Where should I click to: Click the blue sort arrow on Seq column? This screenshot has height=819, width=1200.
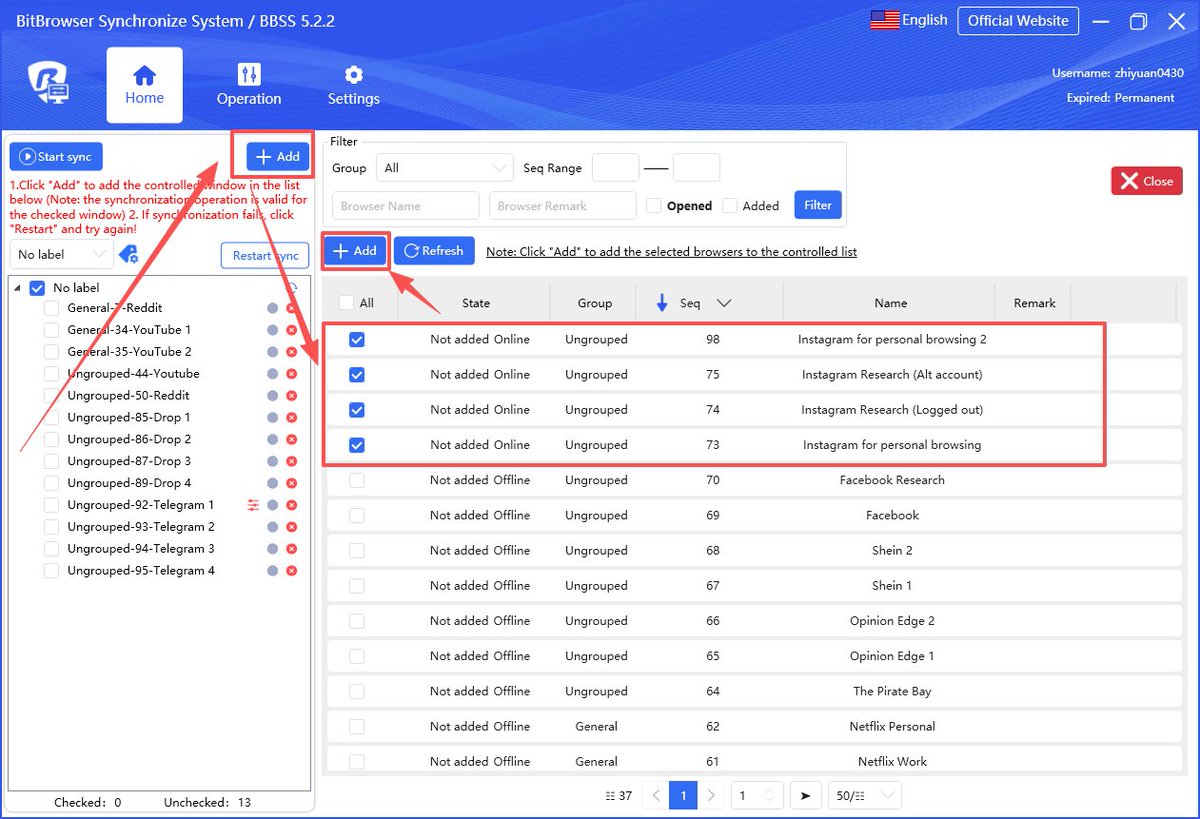point(661,303)
